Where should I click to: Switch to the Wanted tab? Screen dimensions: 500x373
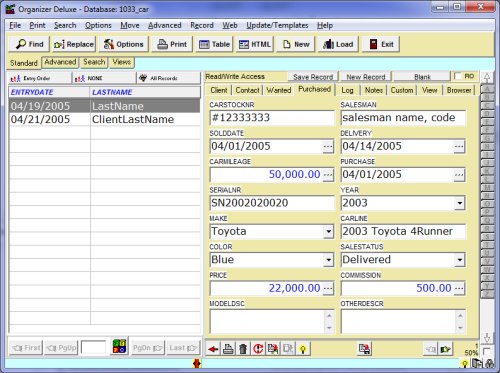tap(279, 90)
